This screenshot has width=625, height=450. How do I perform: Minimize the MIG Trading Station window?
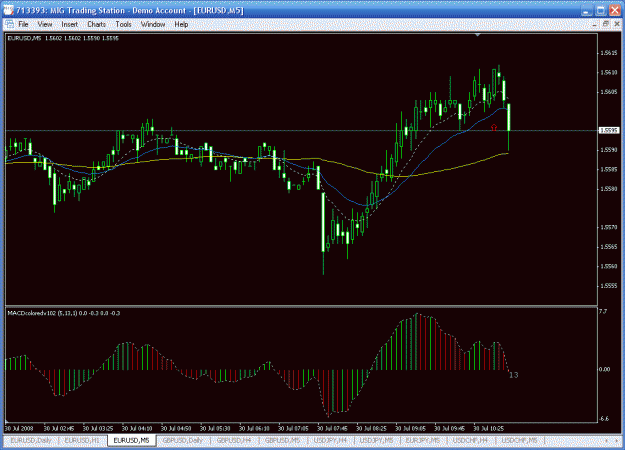click(586, 11)
